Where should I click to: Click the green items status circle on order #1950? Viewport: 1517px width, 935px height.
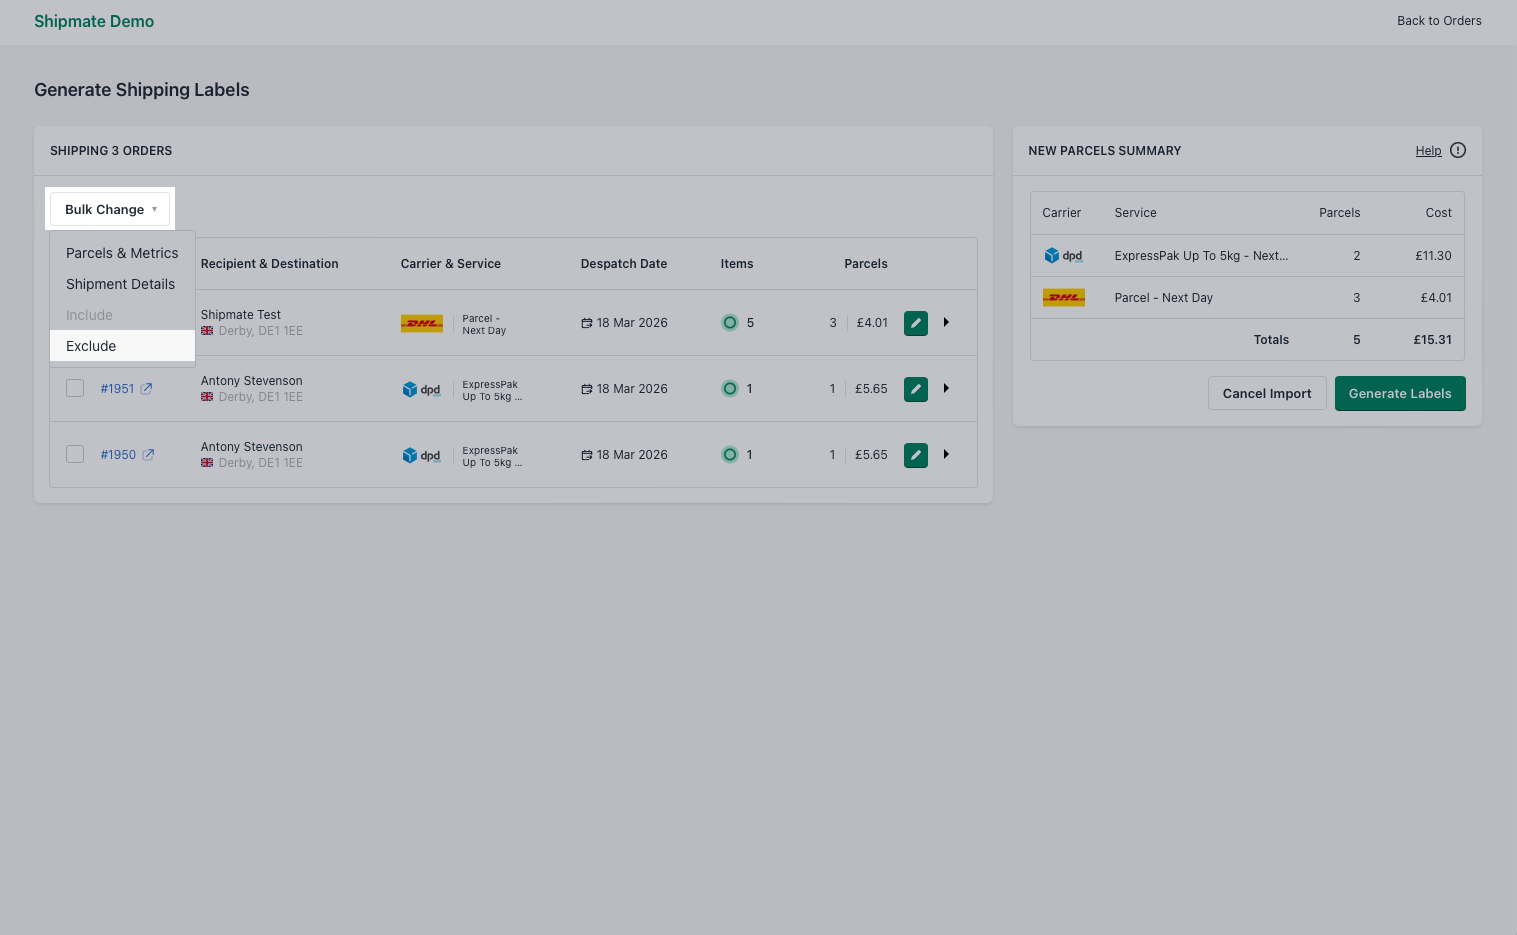(x=730, y=454)
